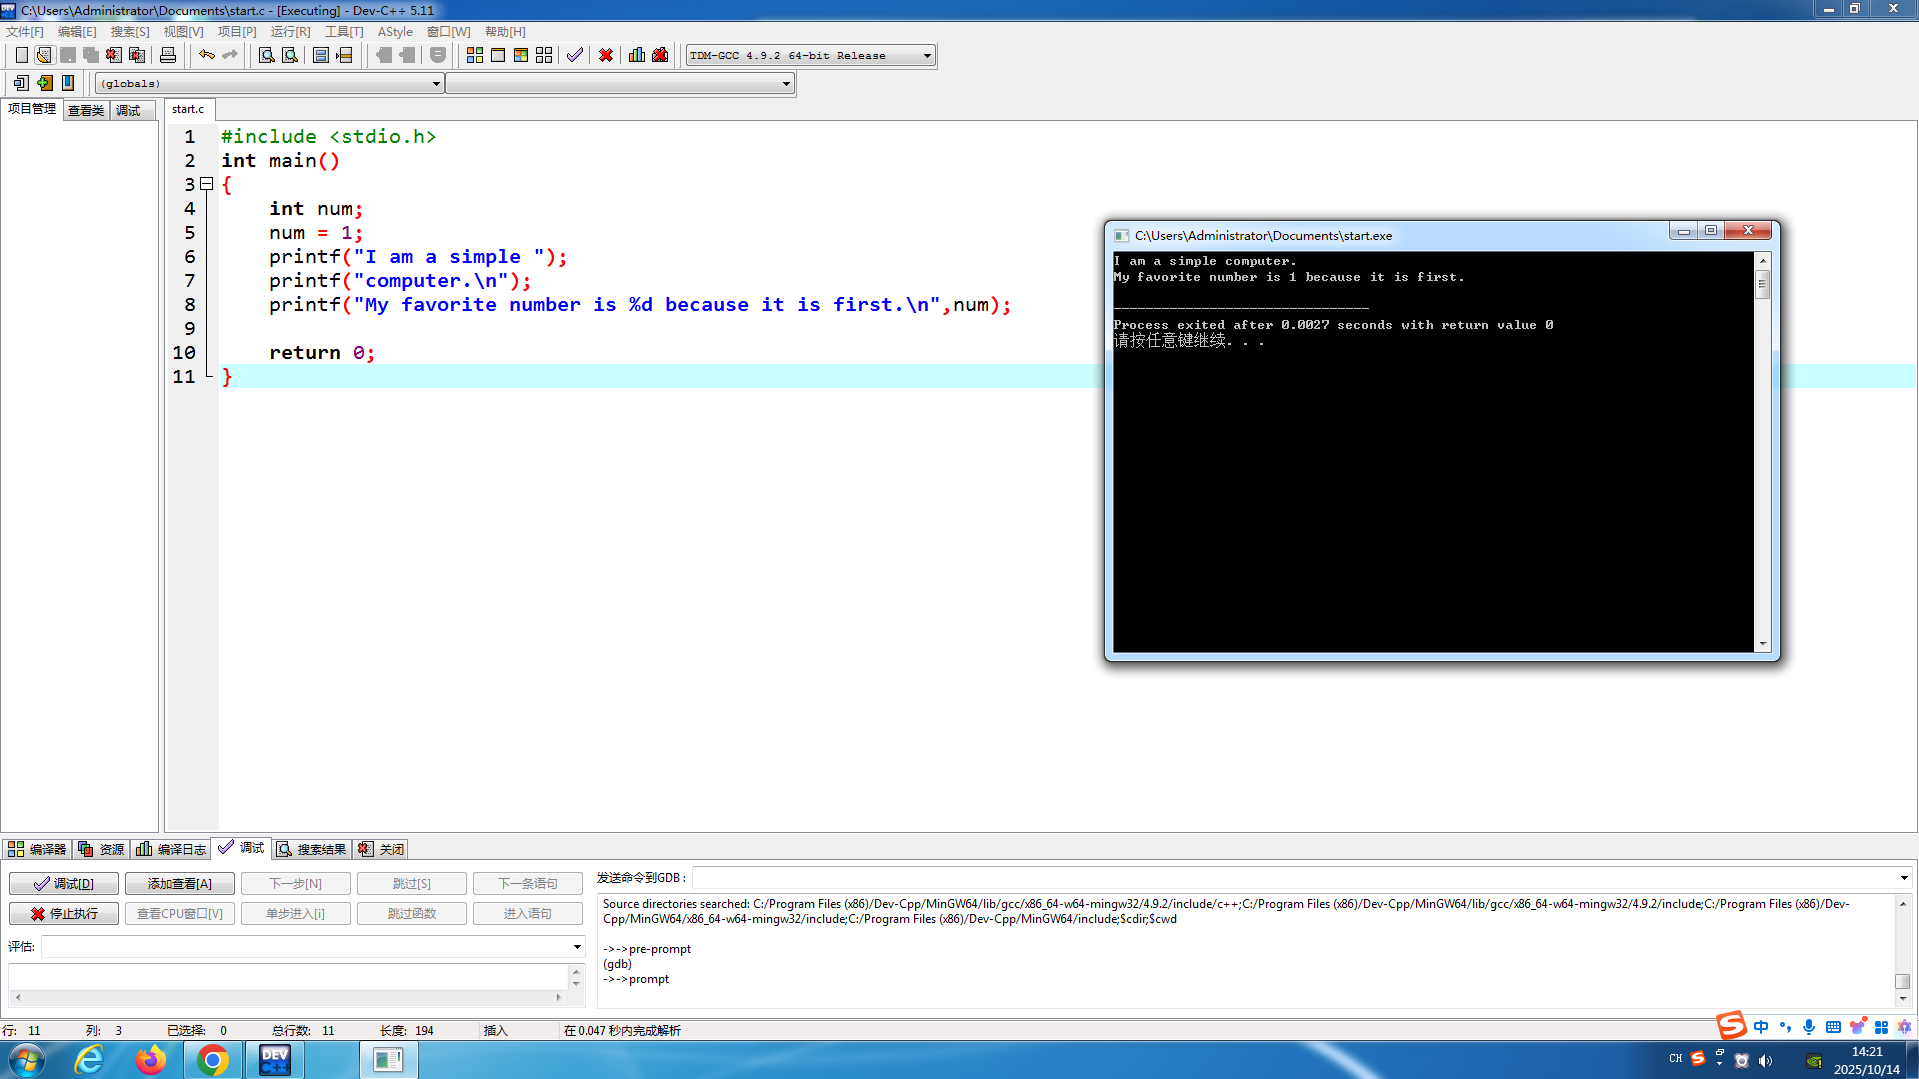Click the toggle bookmark icon in second toolbar
The image size is (1919, 1079).
pos(68,83)
